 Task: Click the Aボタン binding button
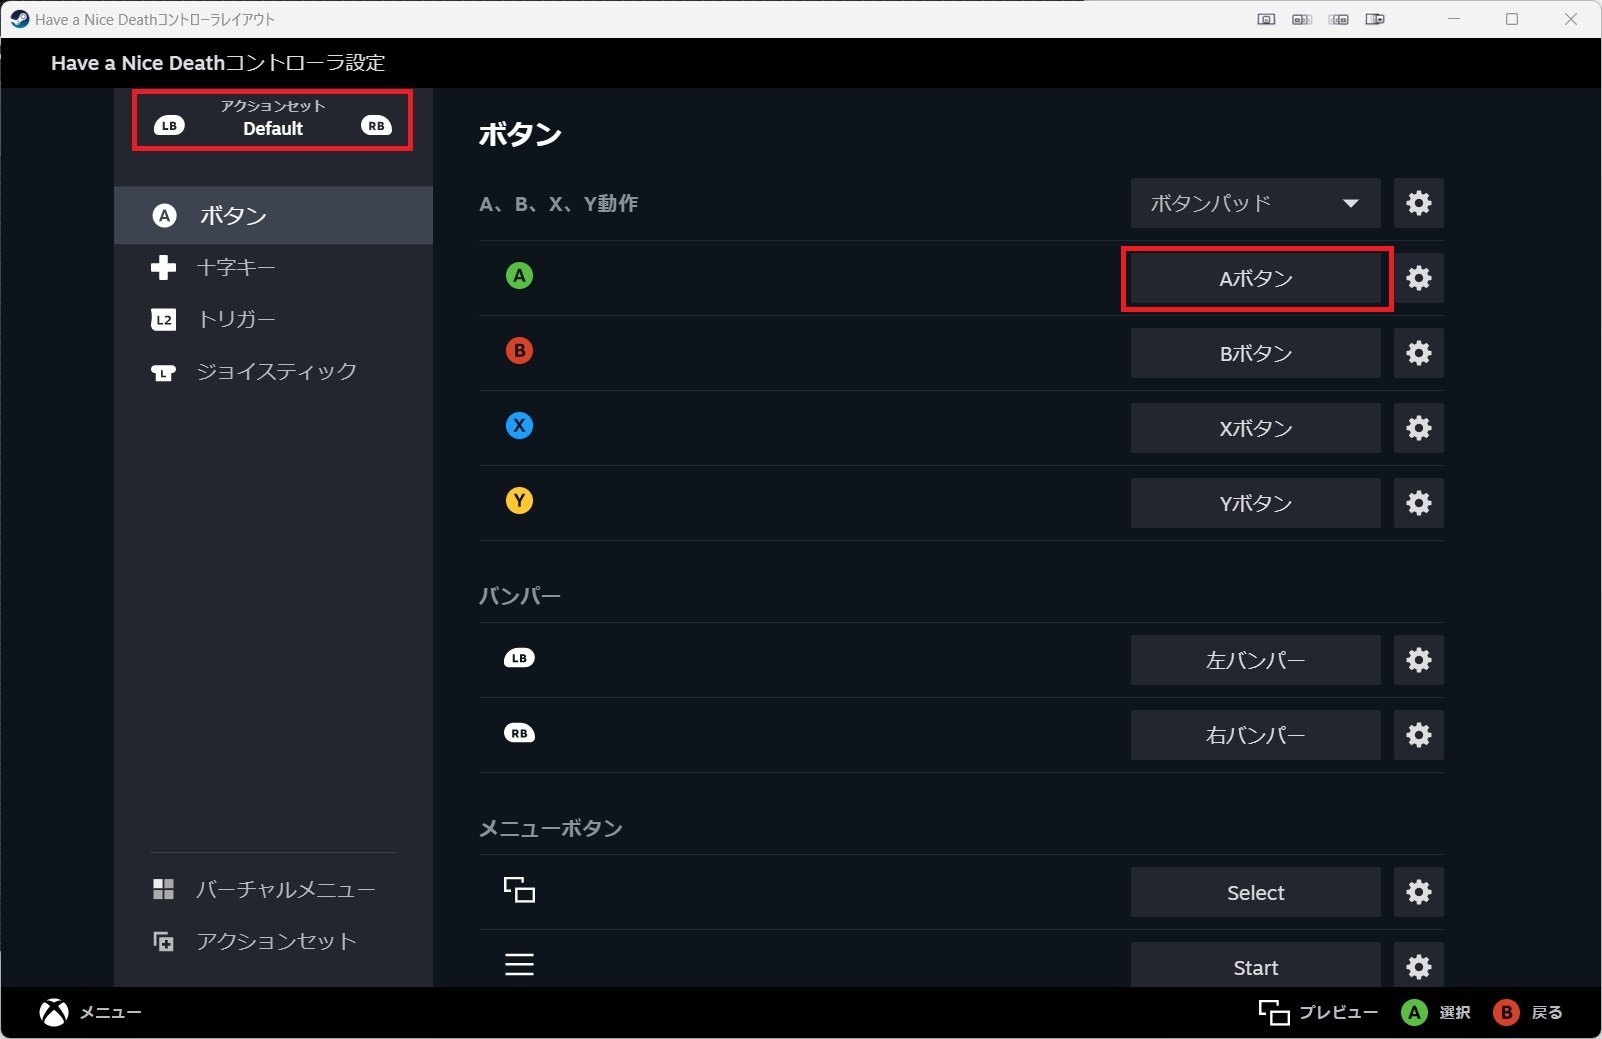pos(1255,278)
